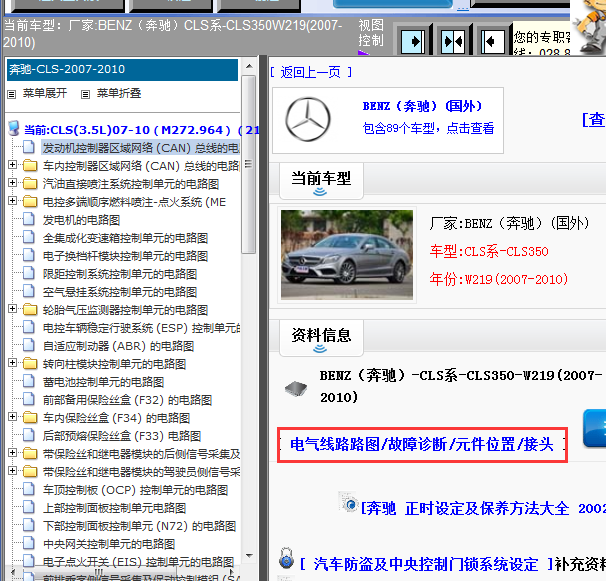606x581 pixels.
Task: Click the red 年份:W219(2007-2010) text
Action: point(499,279)
